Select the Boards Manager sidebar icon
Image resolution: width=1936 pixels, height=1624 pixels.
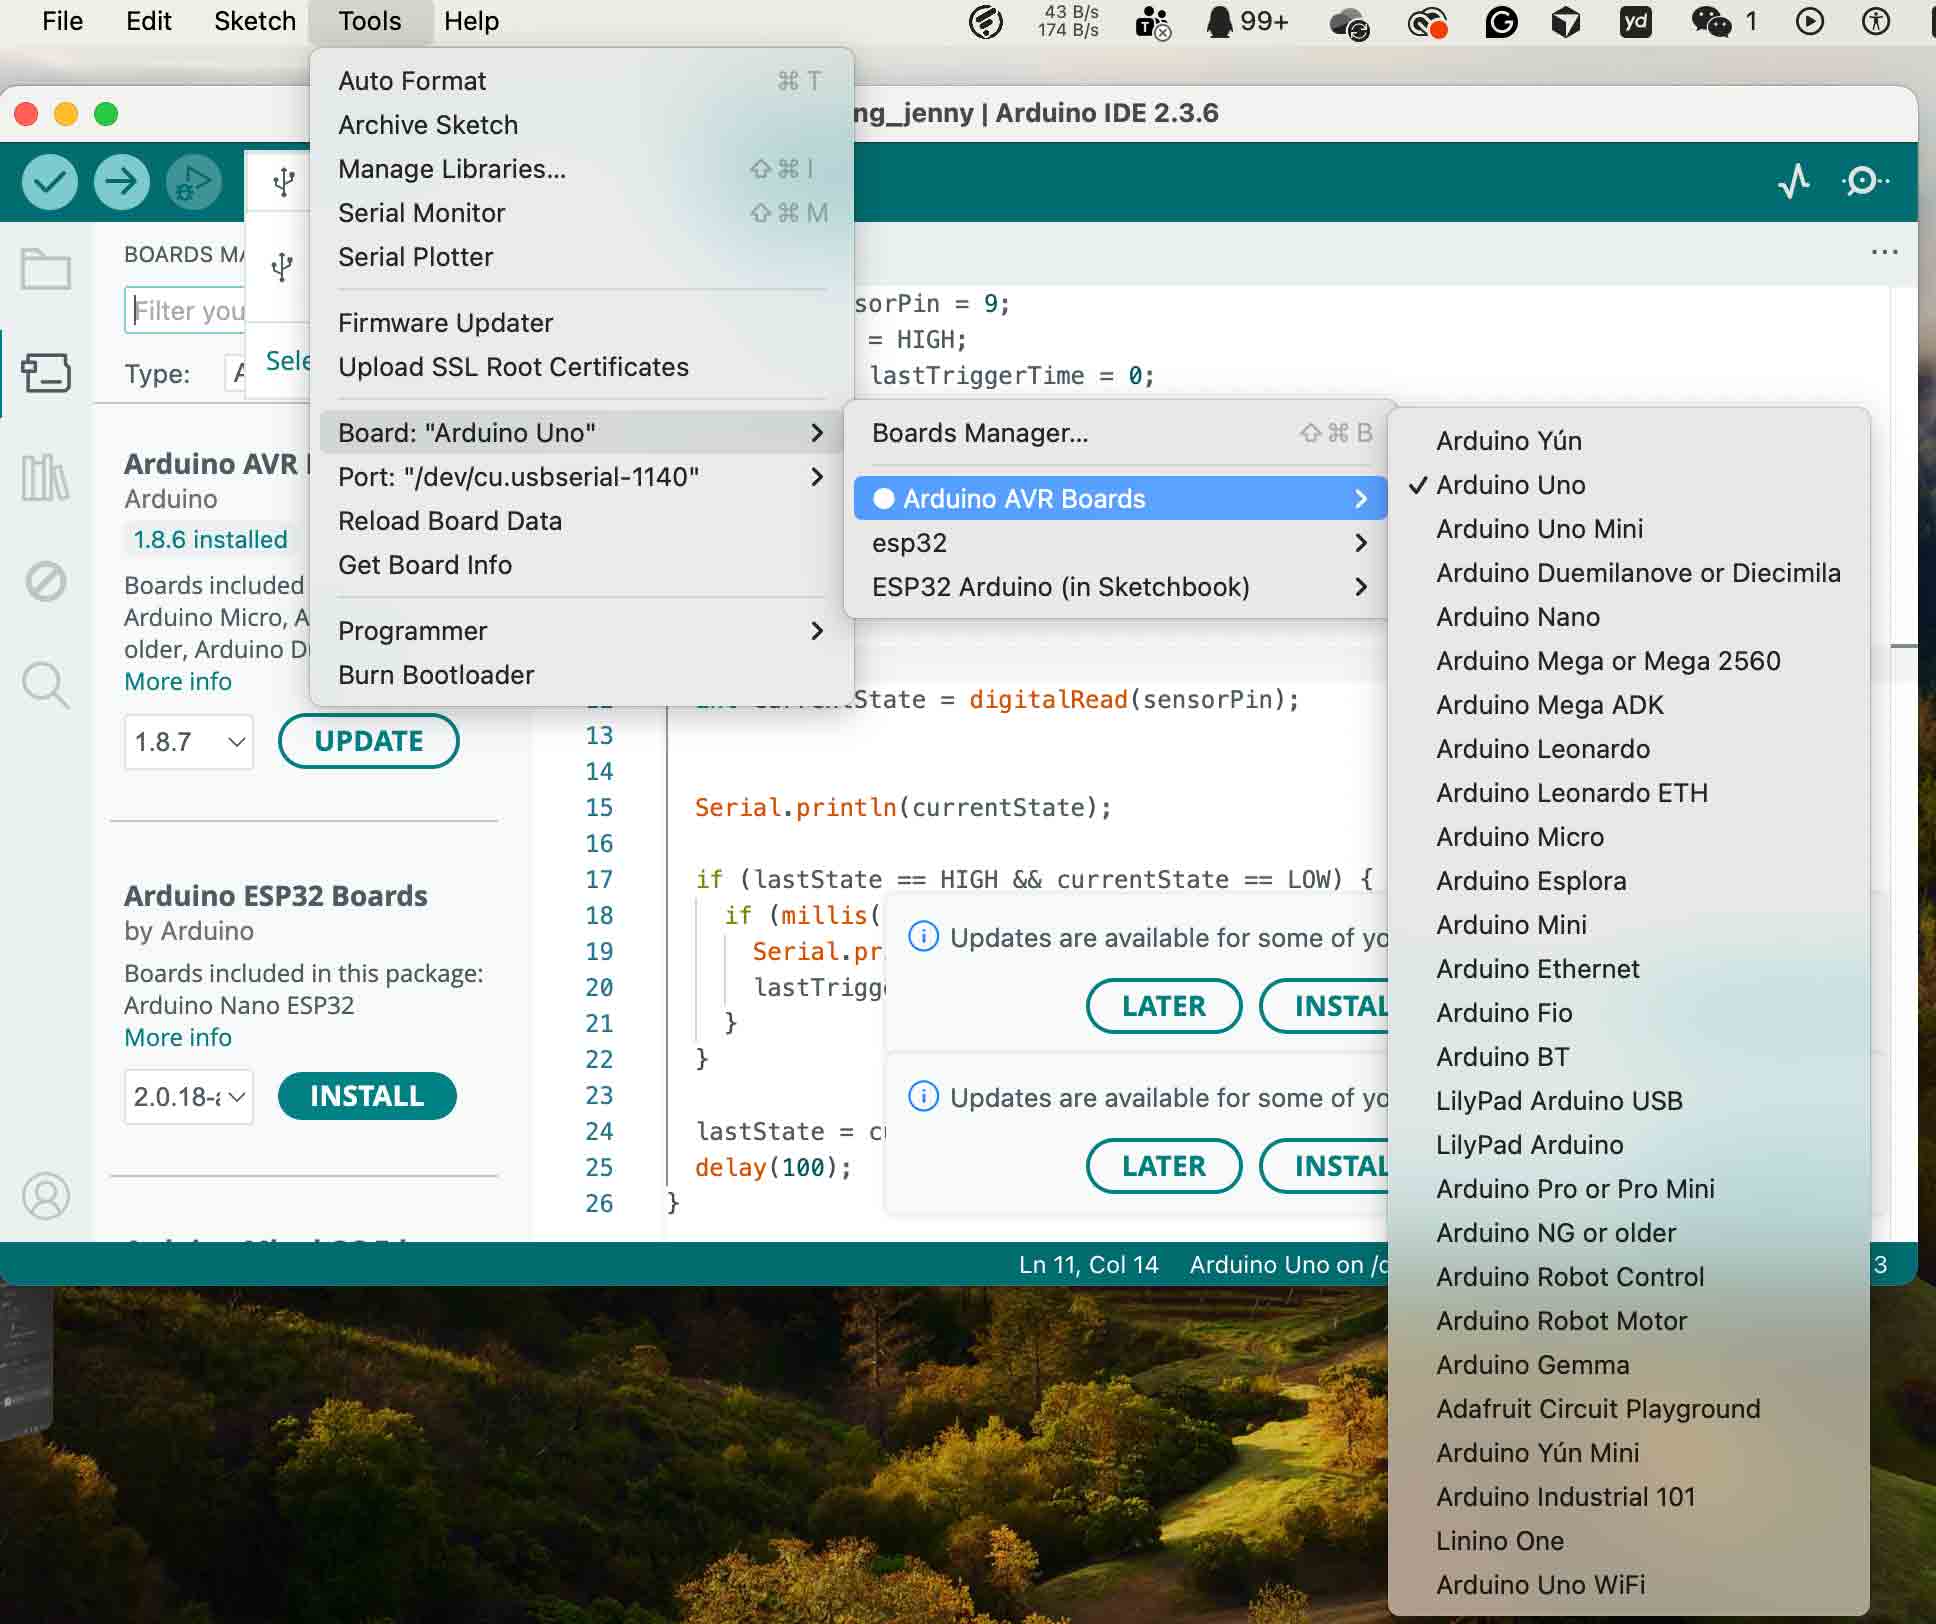[46, 373]
